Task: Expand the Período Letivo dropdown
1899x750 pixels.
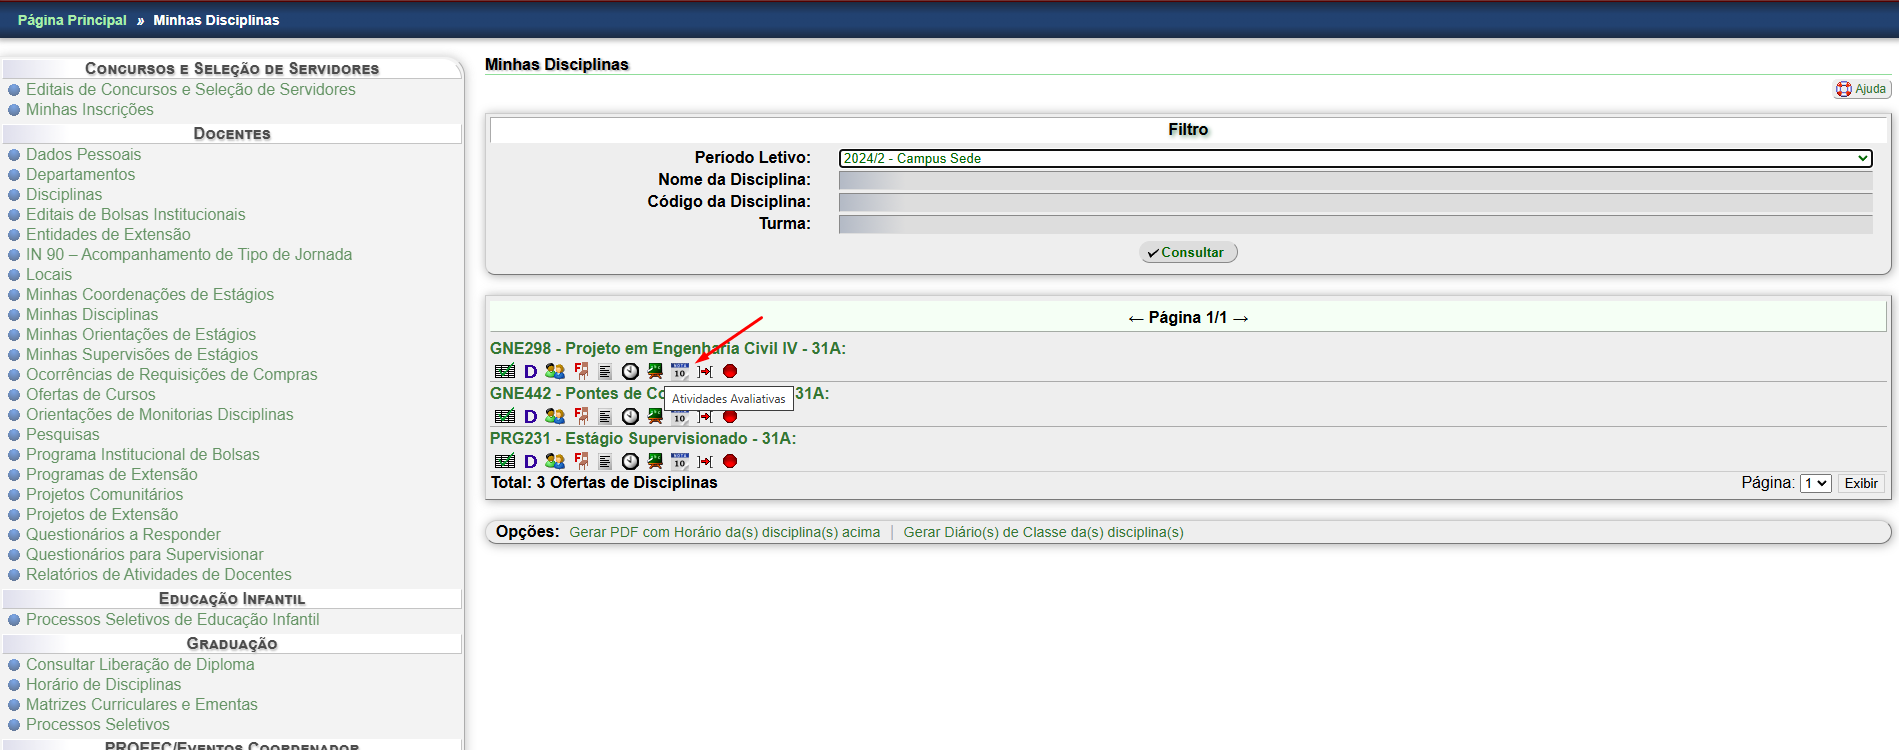Action: pos(1355,158)
